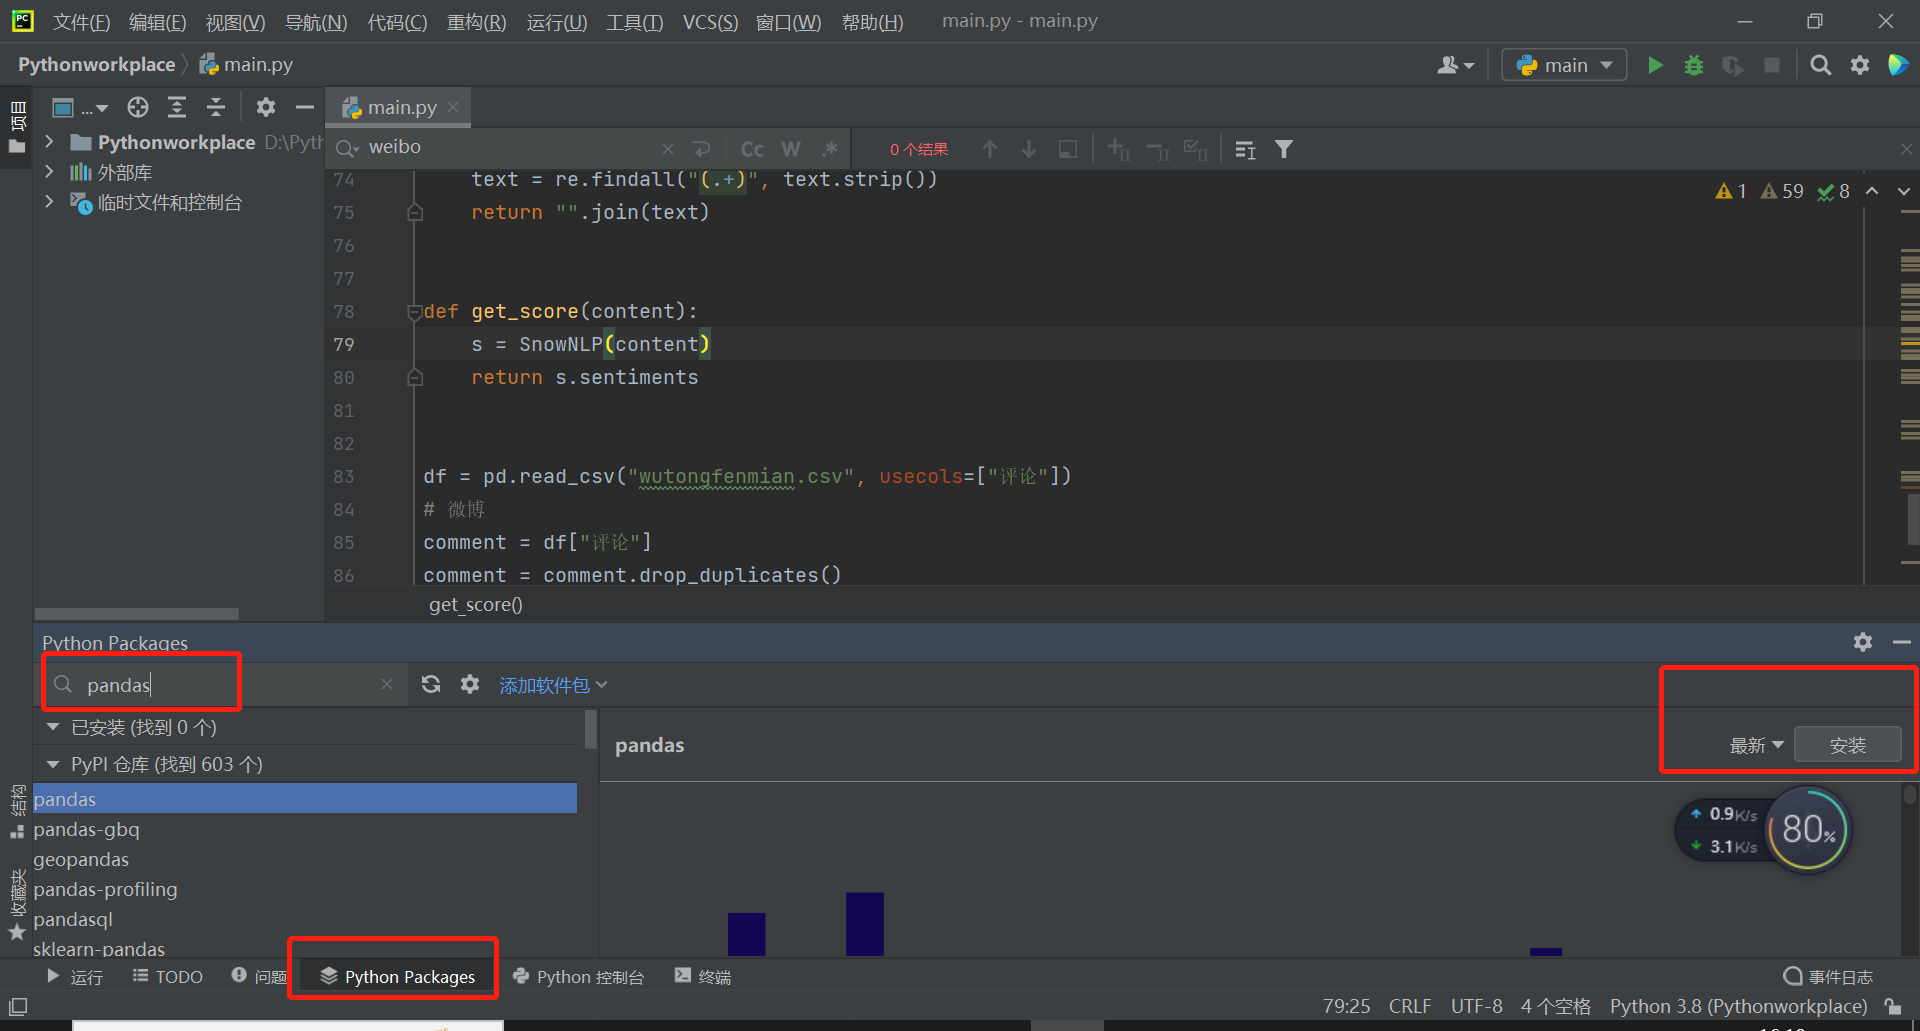Open the find filter funnel icon
Viewport: 1920px width, 1031px height.
point(1284,149)
